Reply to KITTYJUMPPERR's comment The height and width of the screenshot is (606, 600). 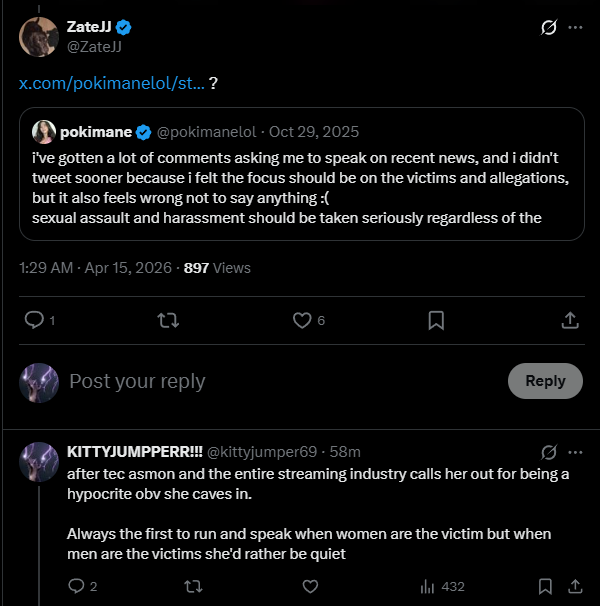pos(76,586)
